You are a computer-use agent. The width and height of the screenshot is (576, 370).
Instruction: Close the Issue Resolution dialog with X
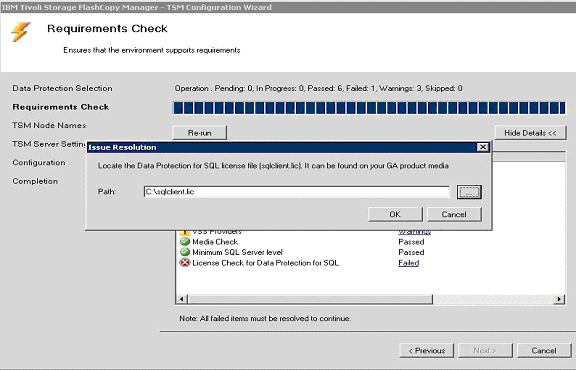click(482, 147)
